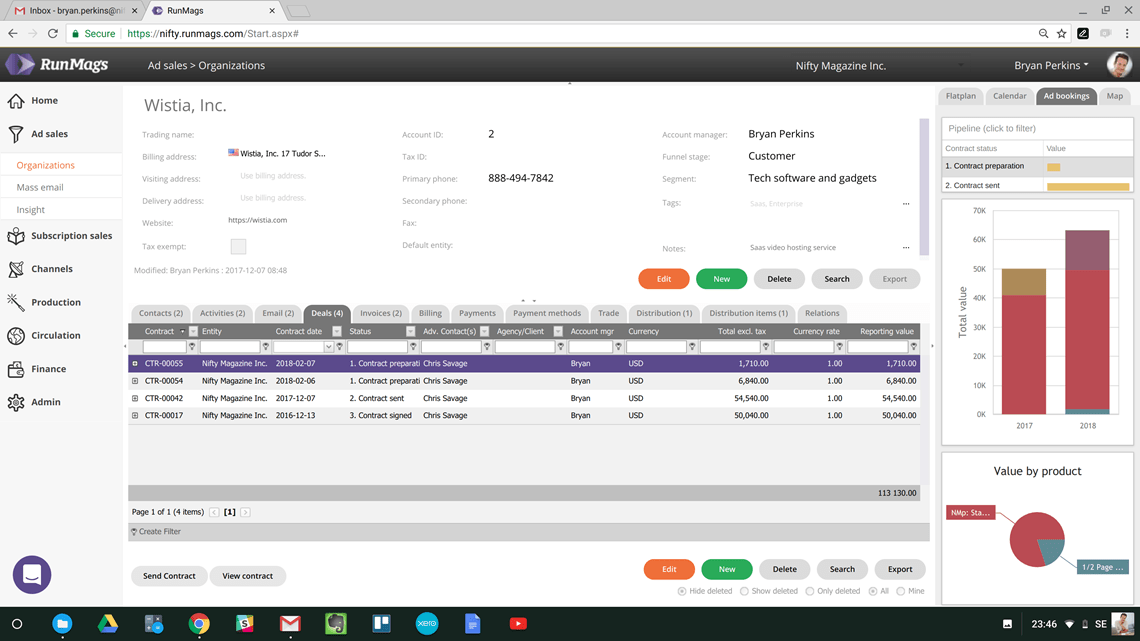Screen dimensions: 1140x641
Task: Click the Contract column filter field
Action: point(164,347)
